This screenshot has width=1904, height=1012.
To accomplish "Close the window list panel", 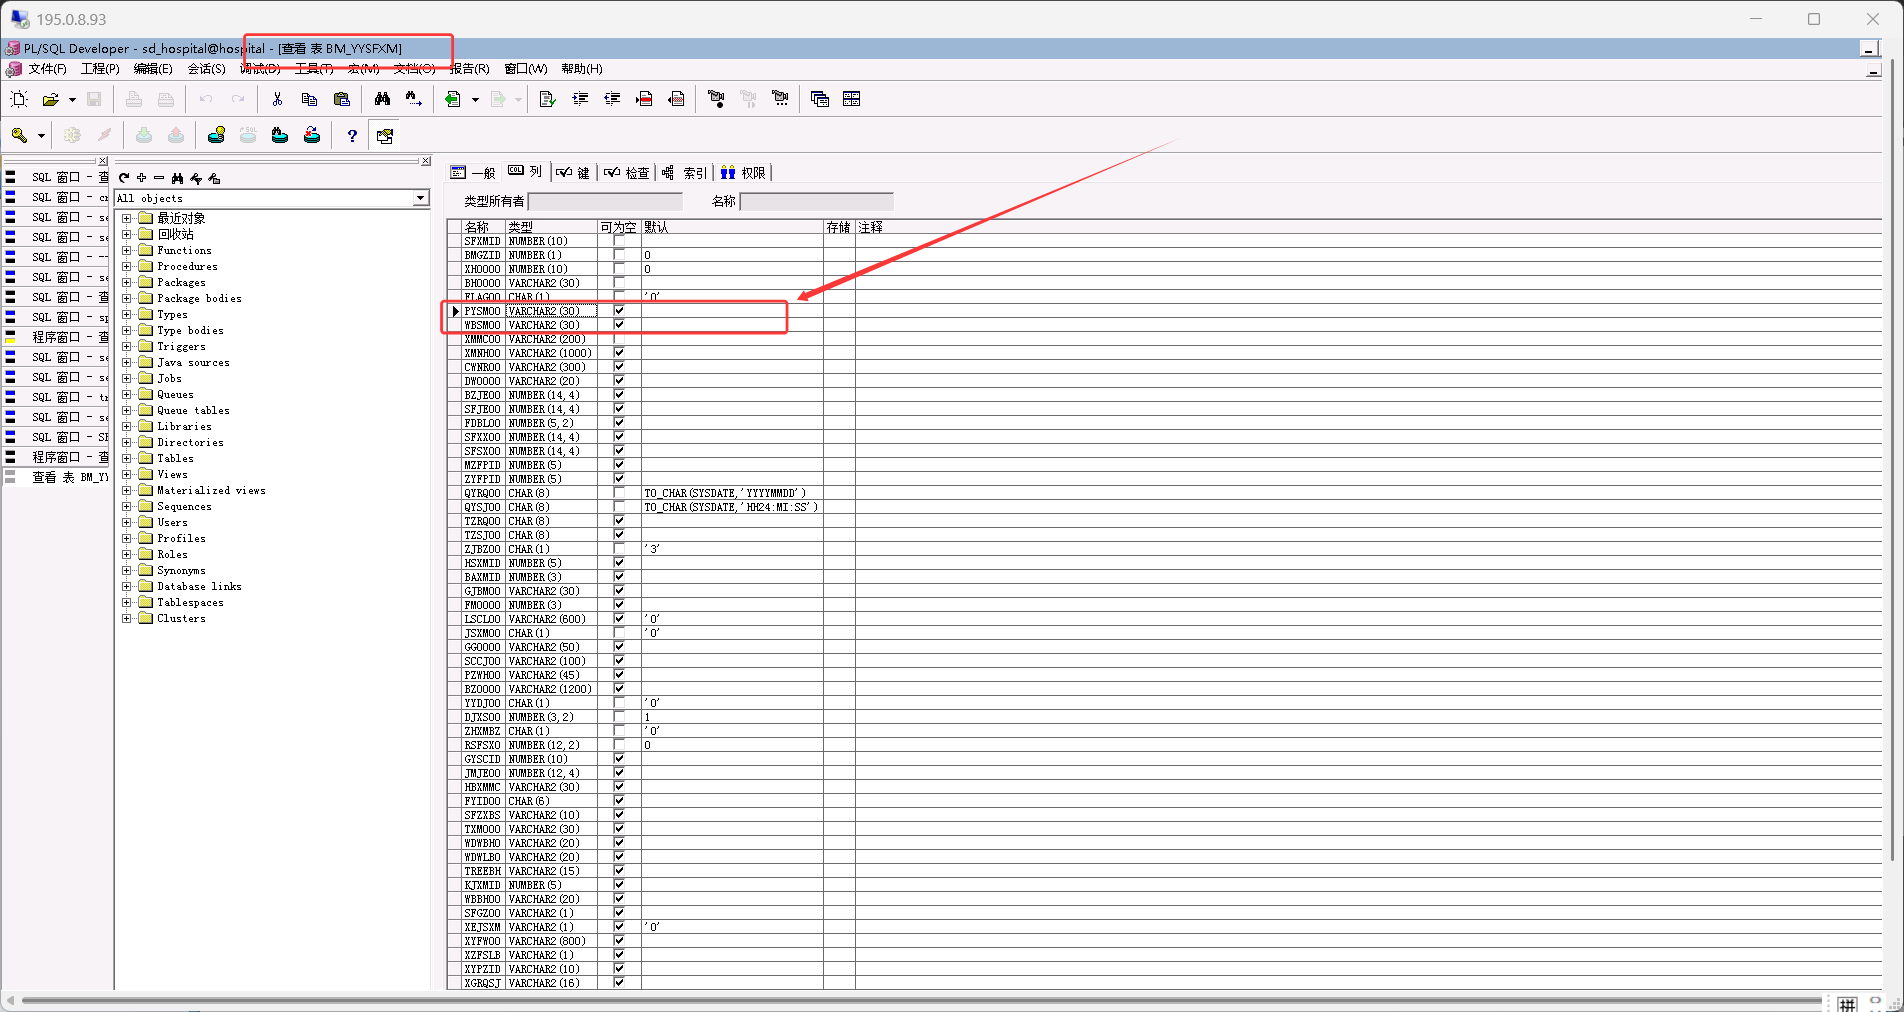I will click(x=102, y=161).
